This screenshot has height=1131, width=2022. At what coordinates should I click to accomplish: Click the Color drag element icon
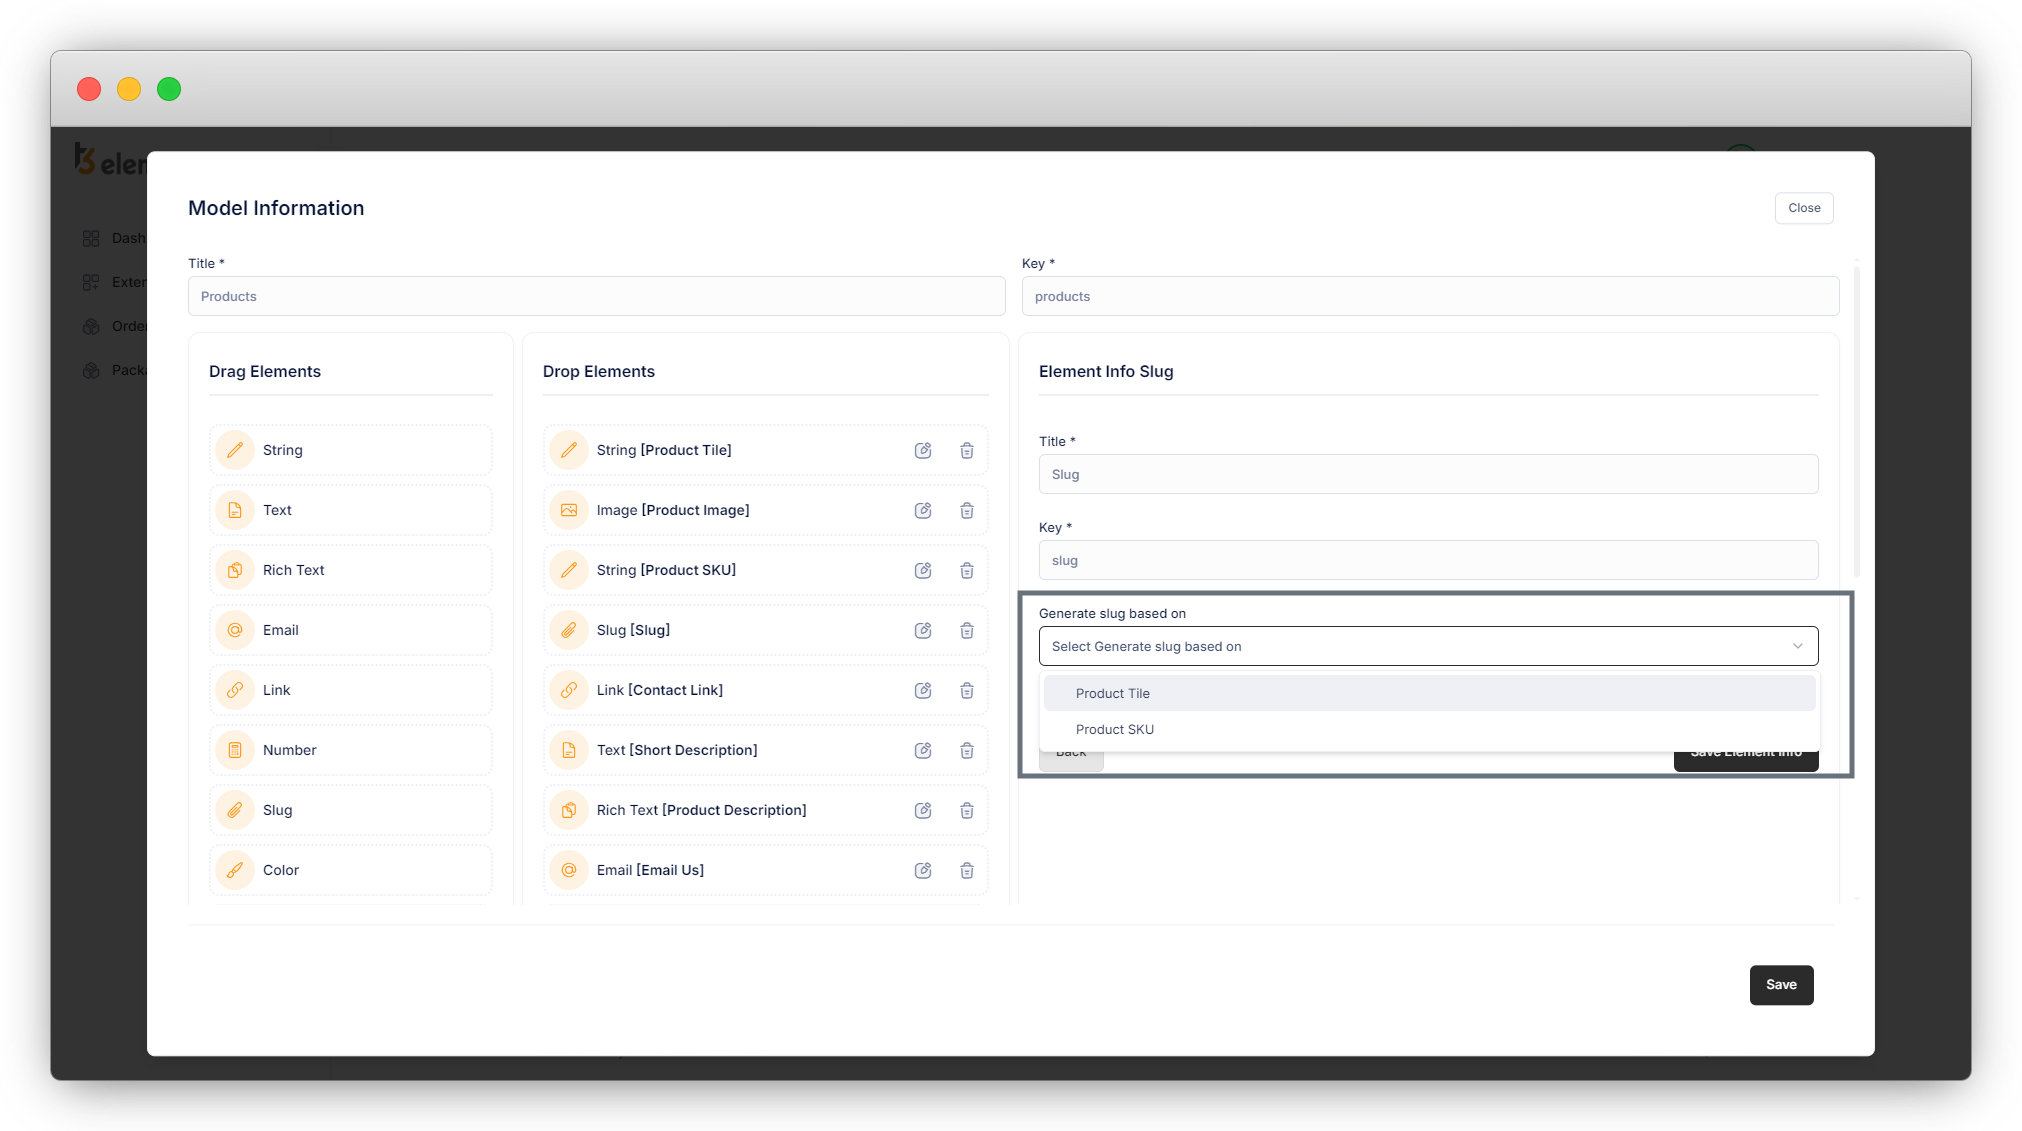(x=235, y=870)
